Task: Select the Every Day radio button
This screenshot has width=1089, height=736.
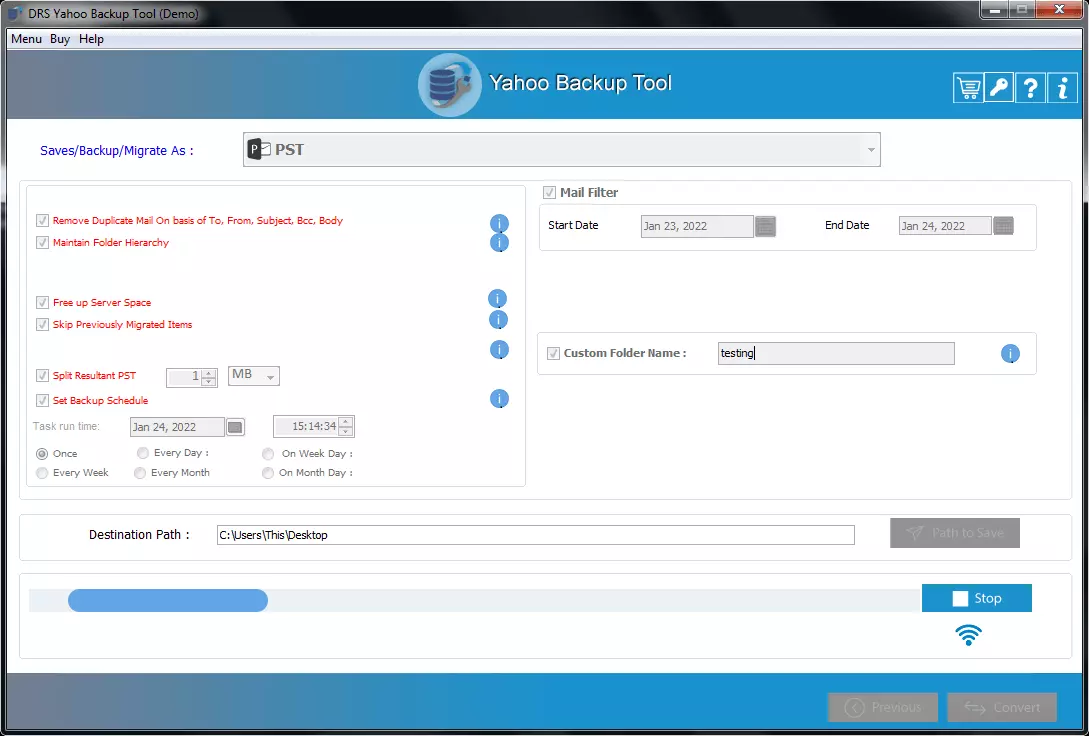Action: [x=143, y=453]
